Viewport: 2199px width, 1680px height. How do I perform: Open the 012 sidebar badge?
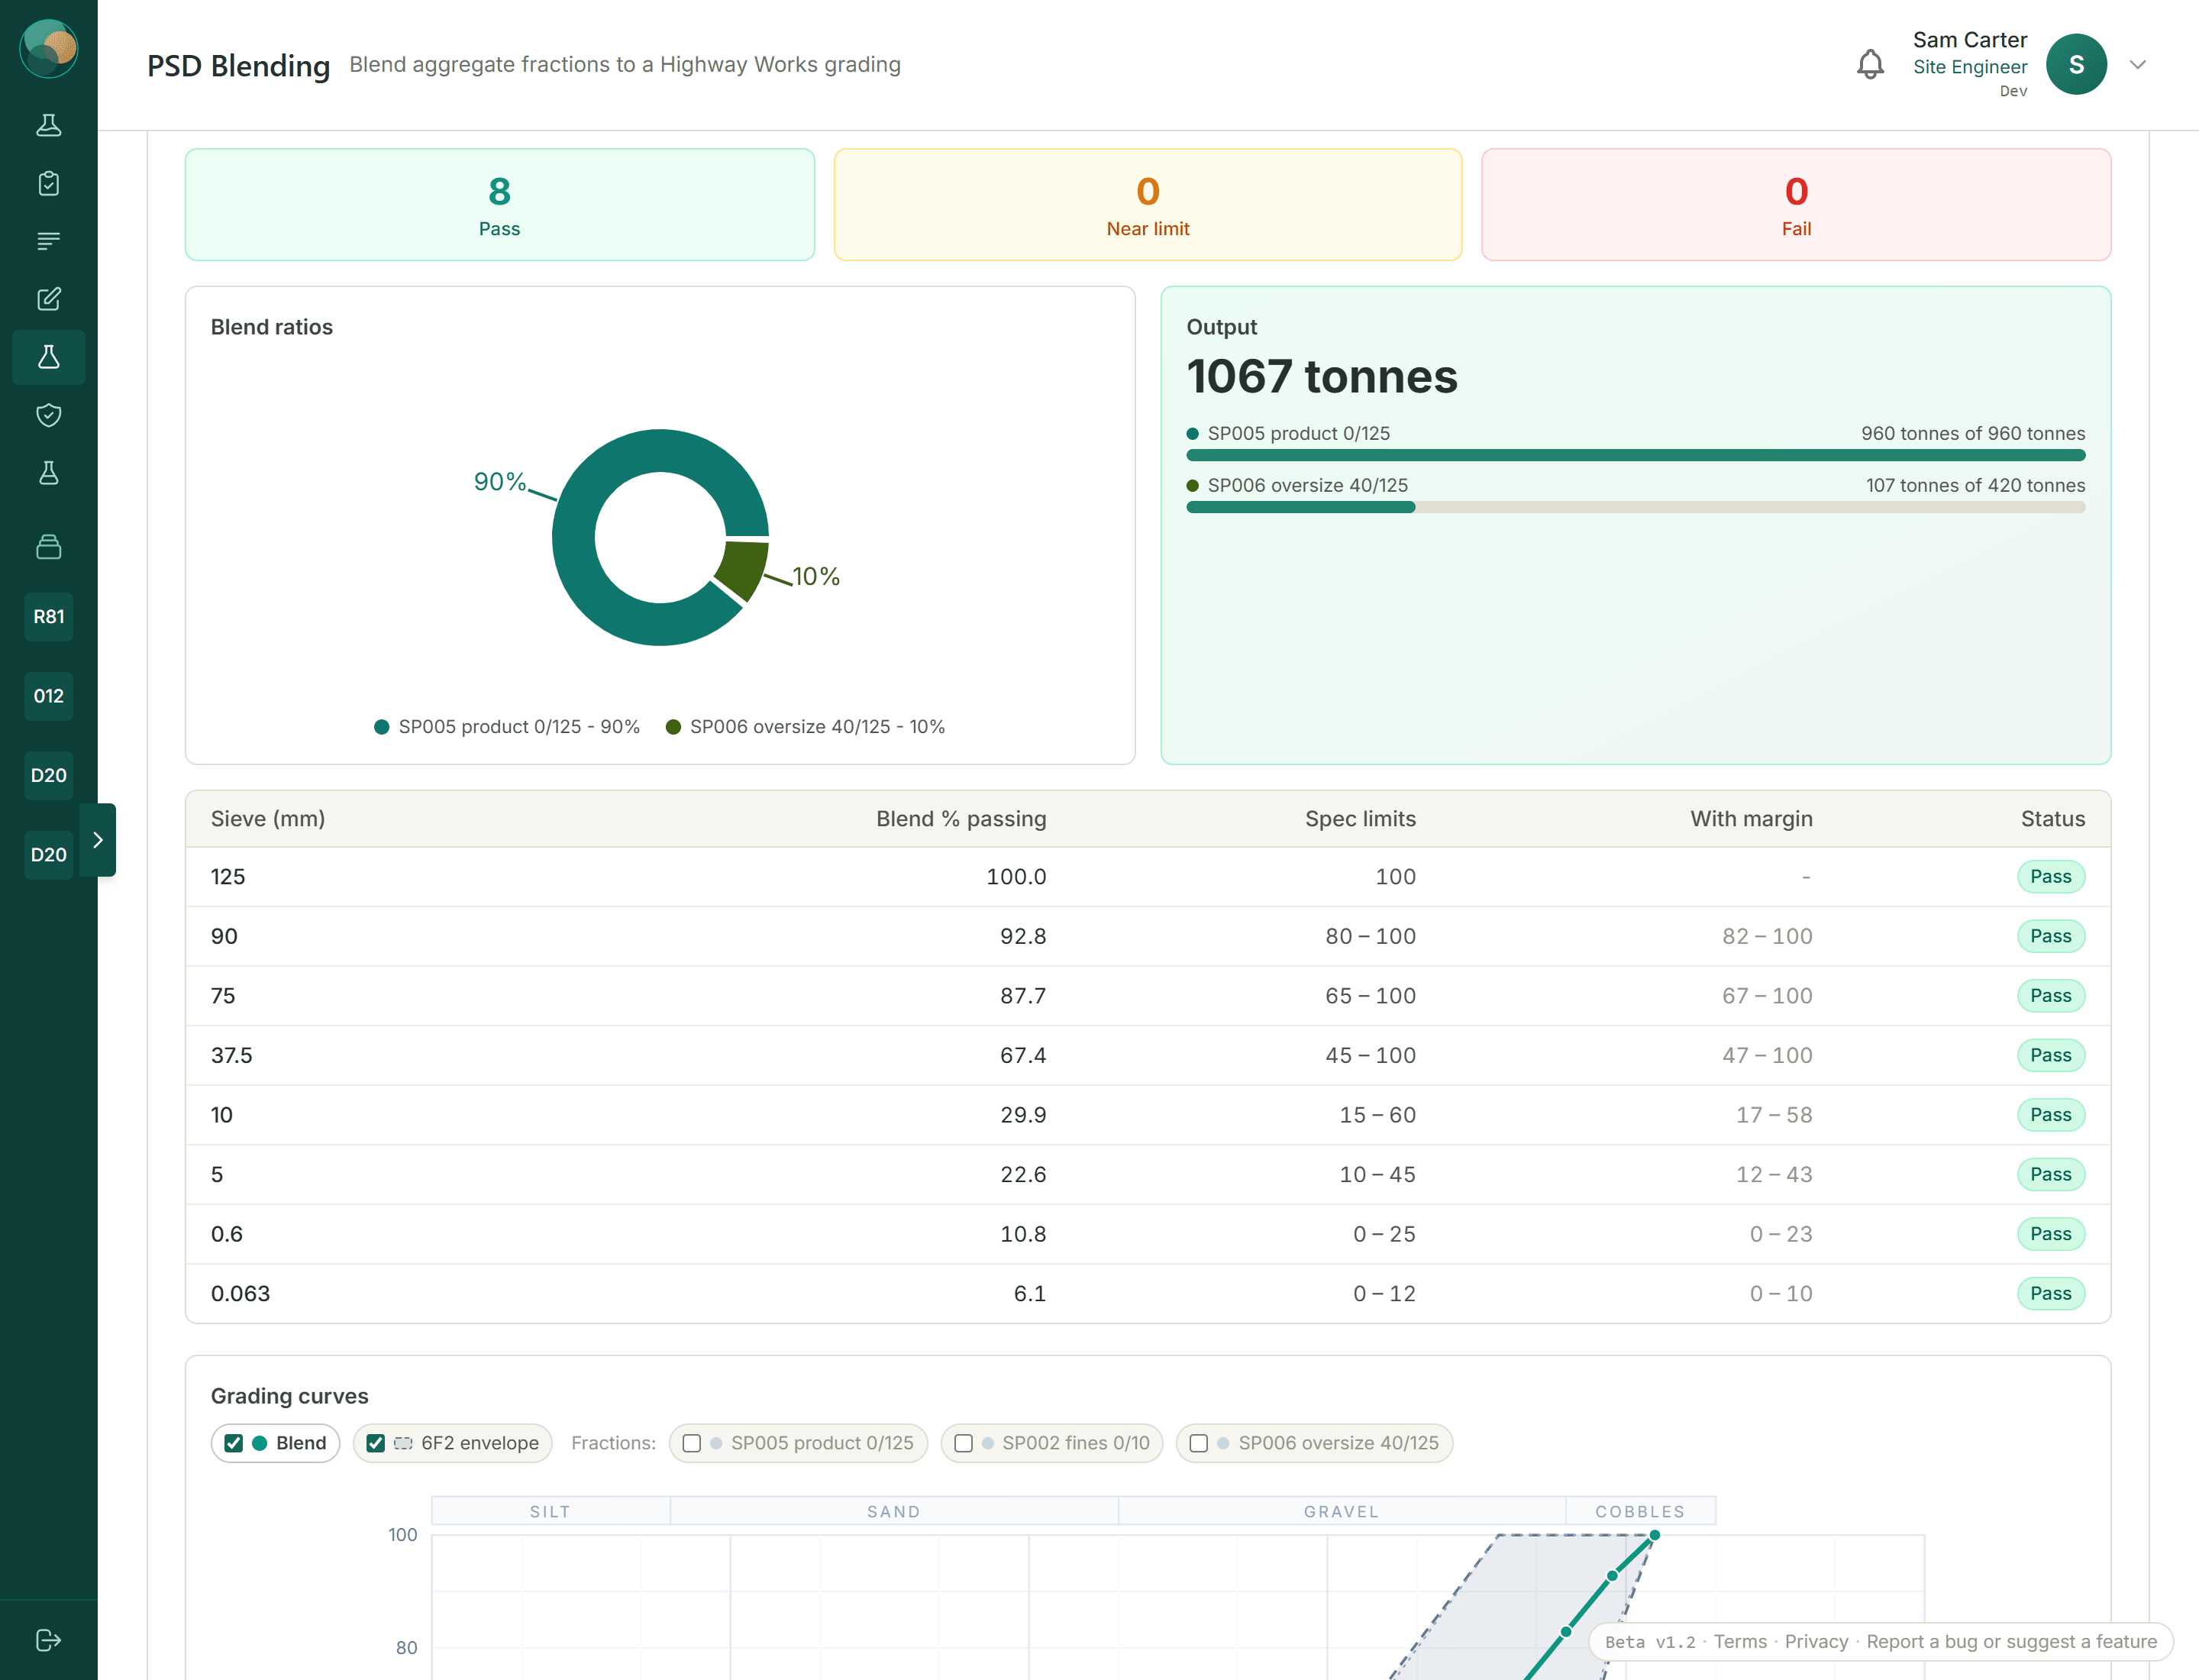(49, 696)
